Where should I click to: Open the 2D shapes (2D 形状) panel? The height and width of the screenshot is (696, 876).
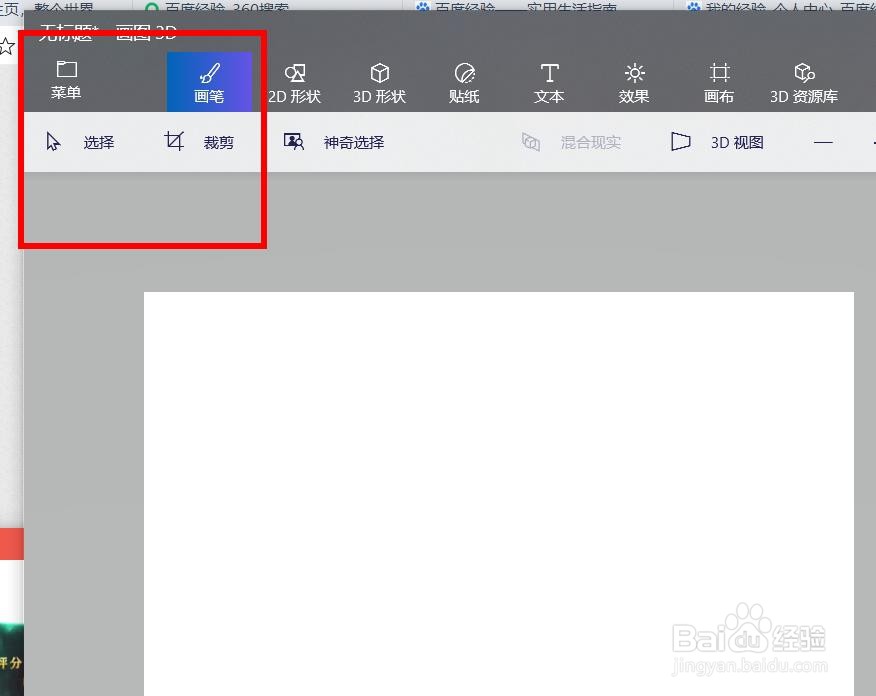coord(295,81)
